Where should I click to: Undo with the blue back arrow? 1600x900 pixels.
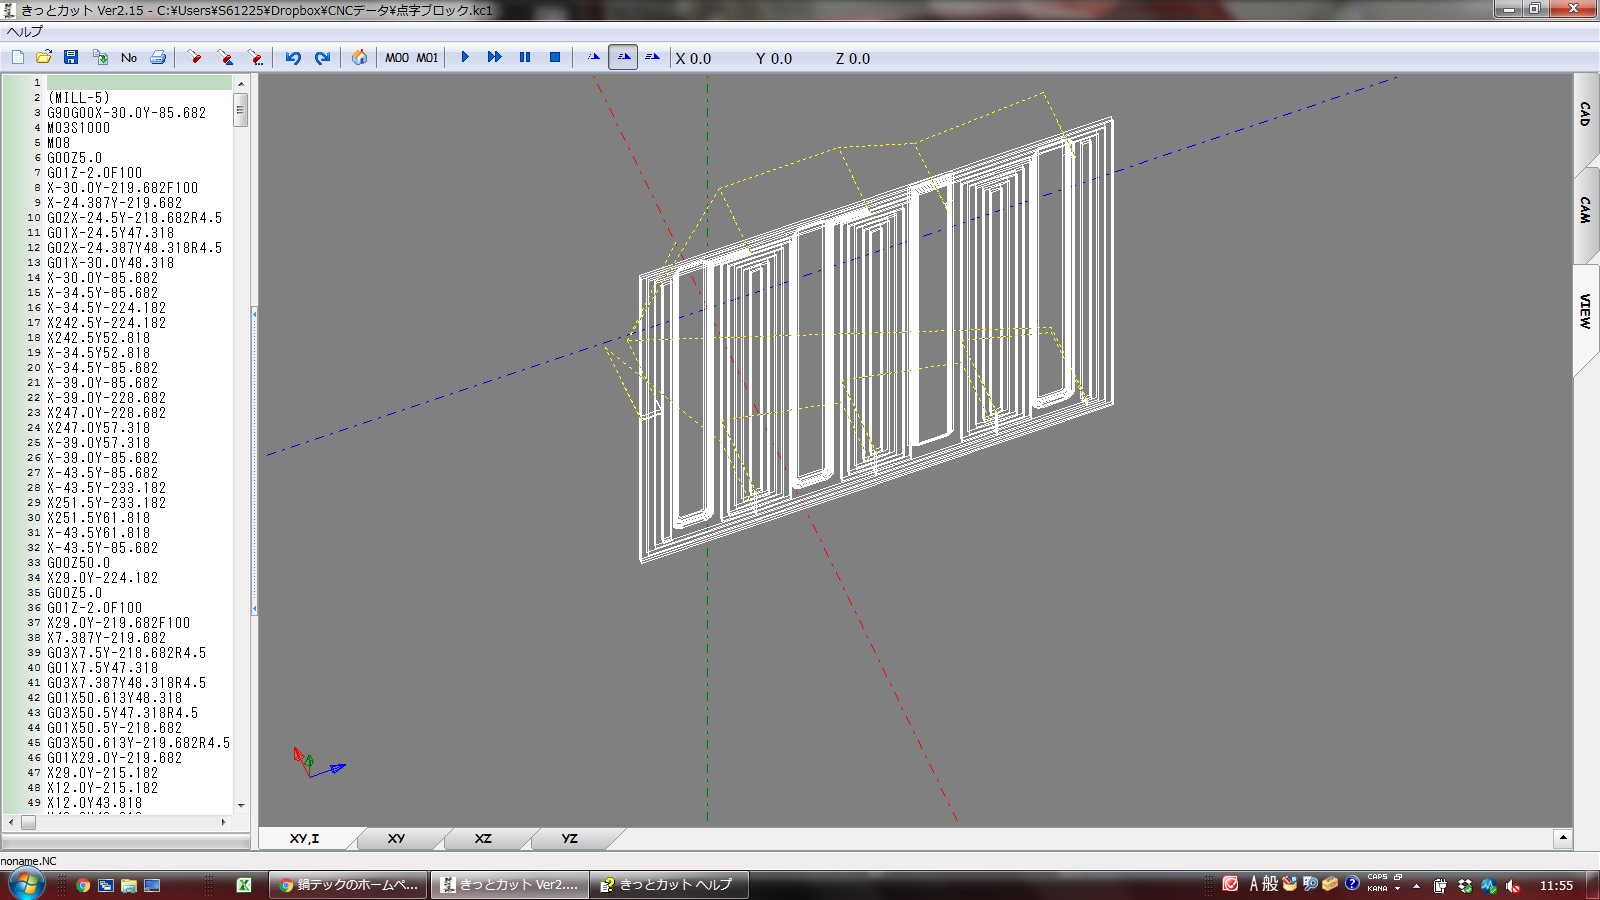(293, 58)
